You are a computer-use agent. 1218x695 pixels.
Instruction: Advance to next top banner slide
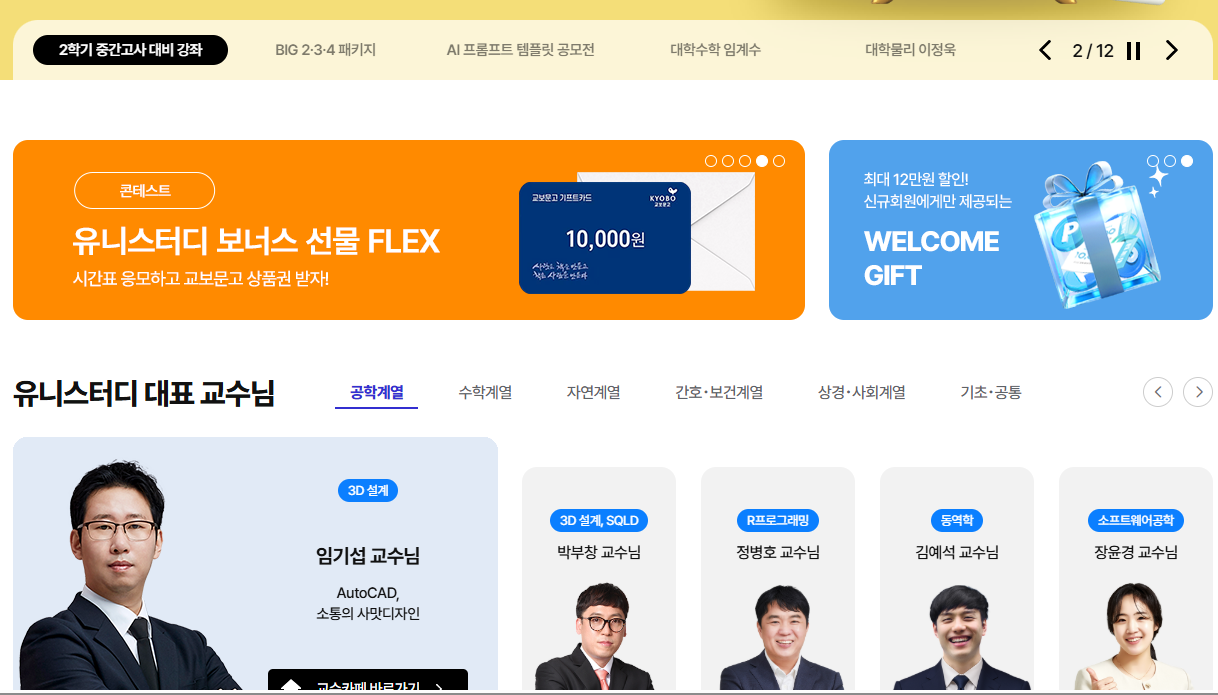click(1172, 50)
